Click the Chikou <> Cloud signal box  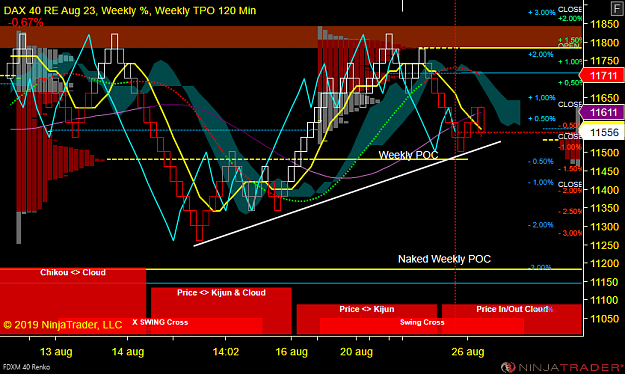[x=73, y=301]
